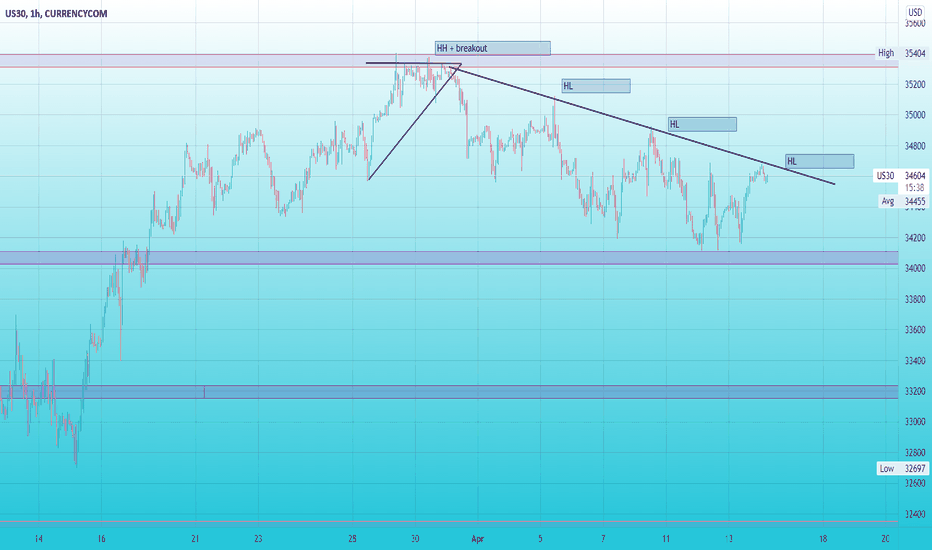Screen dimensions: 932x550
Task: Click the 33800 price axis label
Action: [x=915, y=299]
